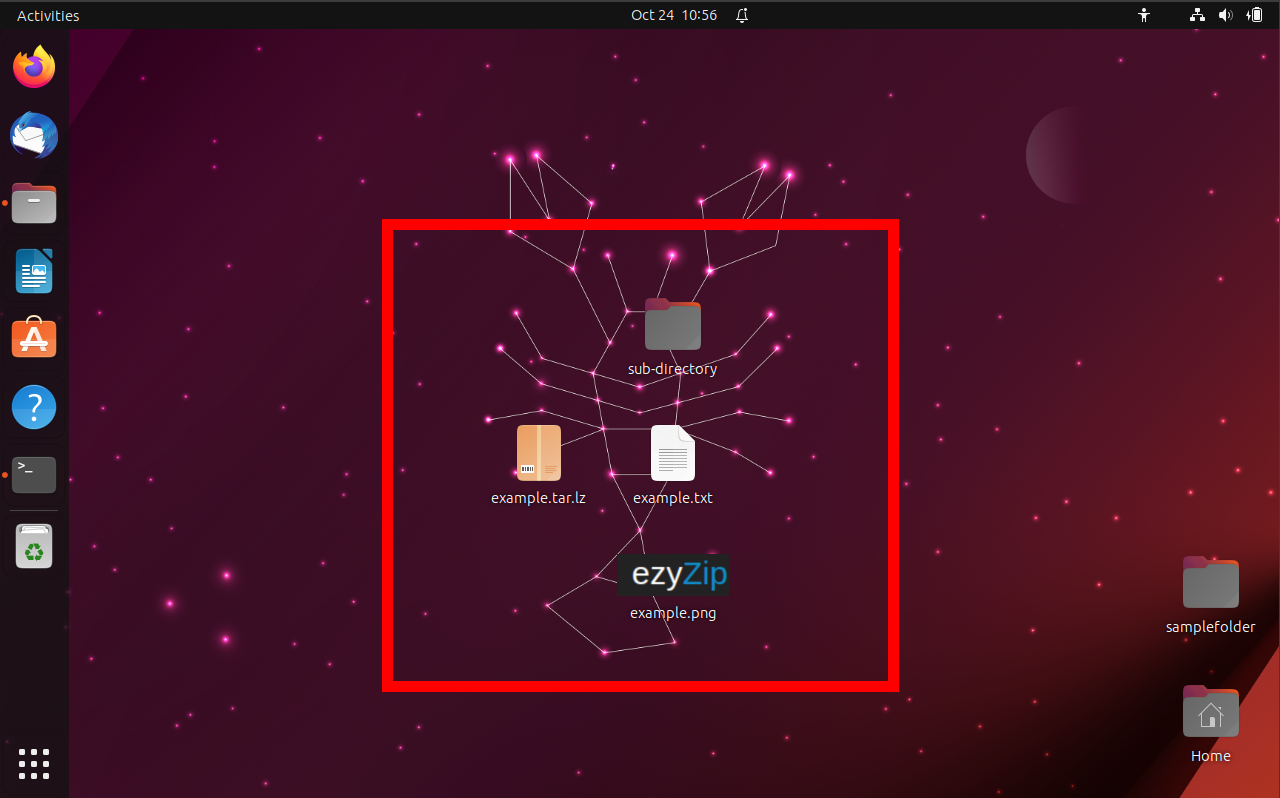Select the example.png image thumbnail
The image size is (1280, 798).
(x=672, y=574)
